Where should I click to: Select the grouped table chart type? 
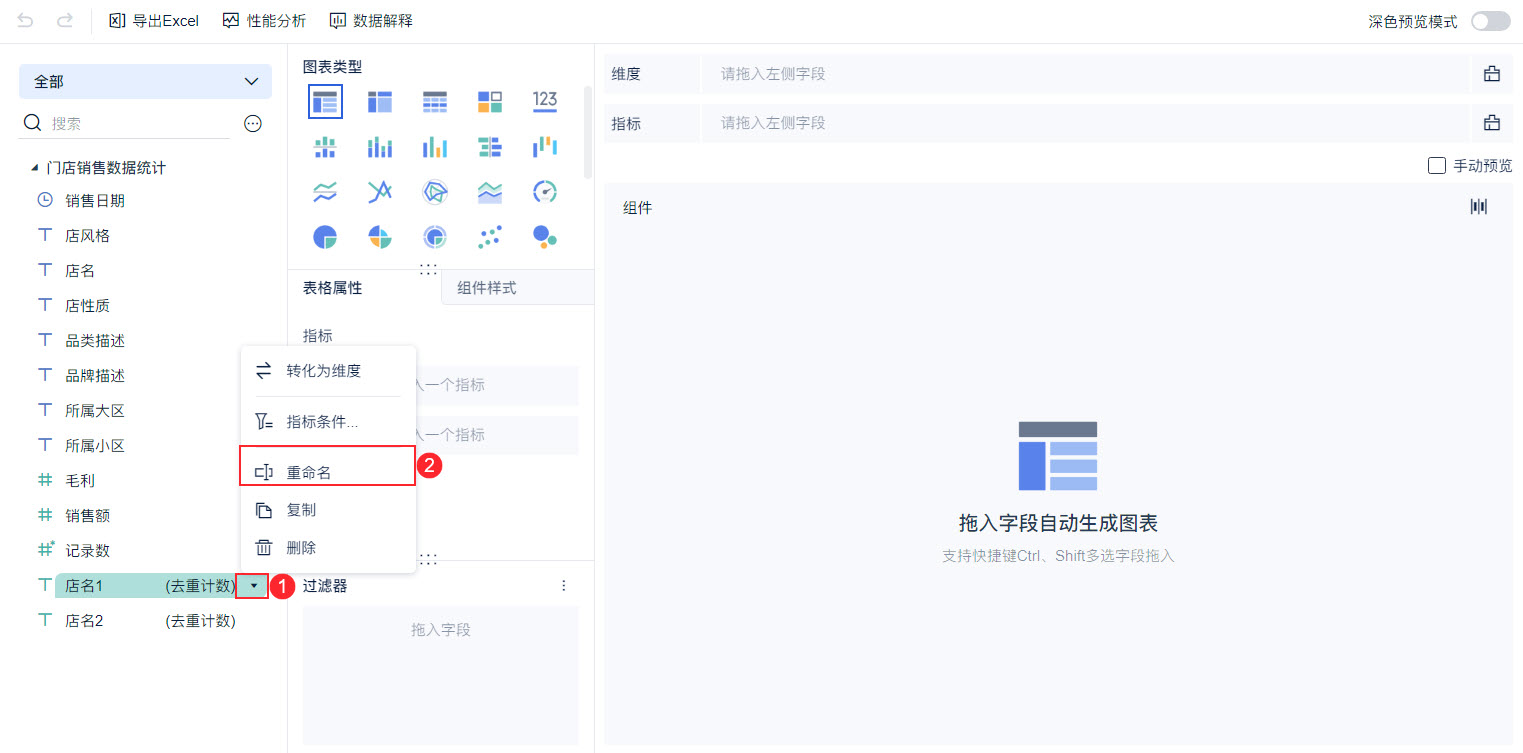click(325, 101)
